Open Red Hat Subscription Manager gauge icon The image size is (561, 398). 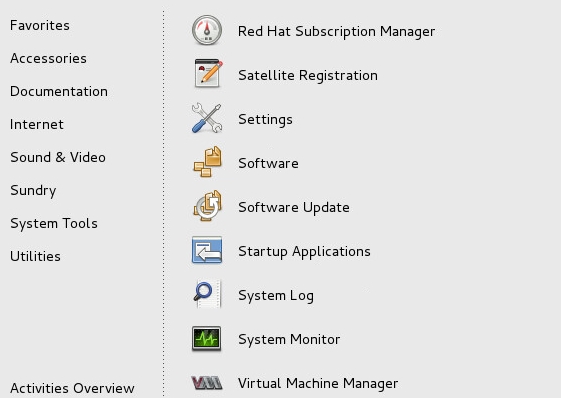tap(207, 31)
